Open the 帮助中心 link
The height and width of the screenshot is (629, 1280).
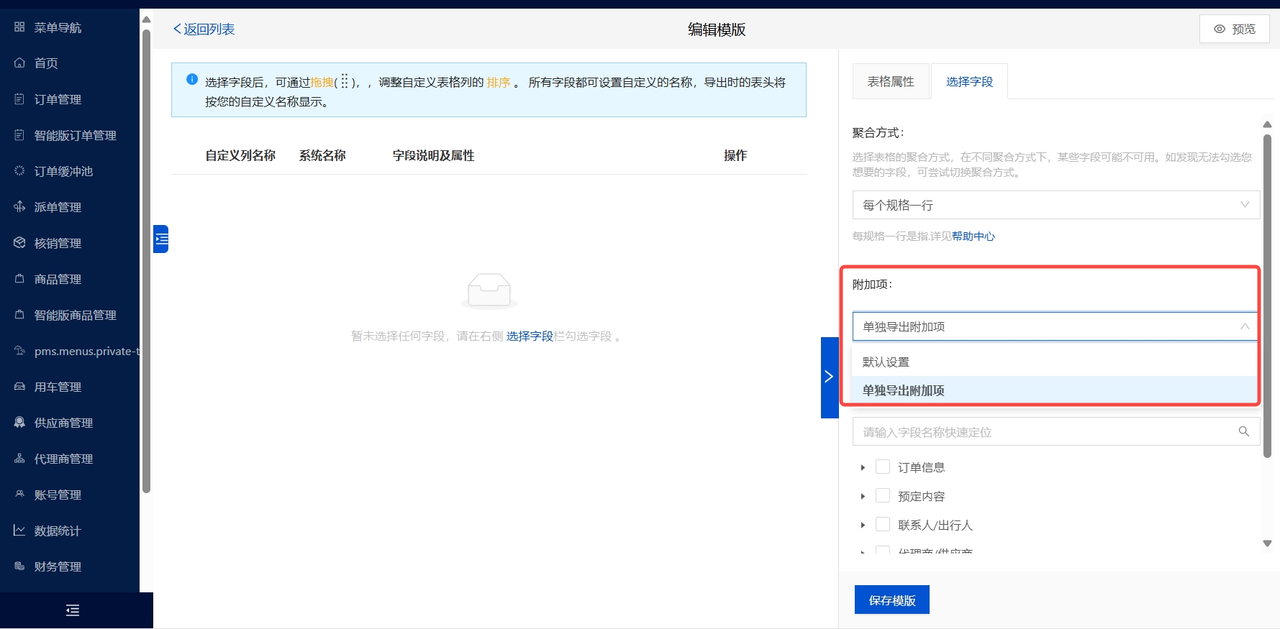(973, 237)
